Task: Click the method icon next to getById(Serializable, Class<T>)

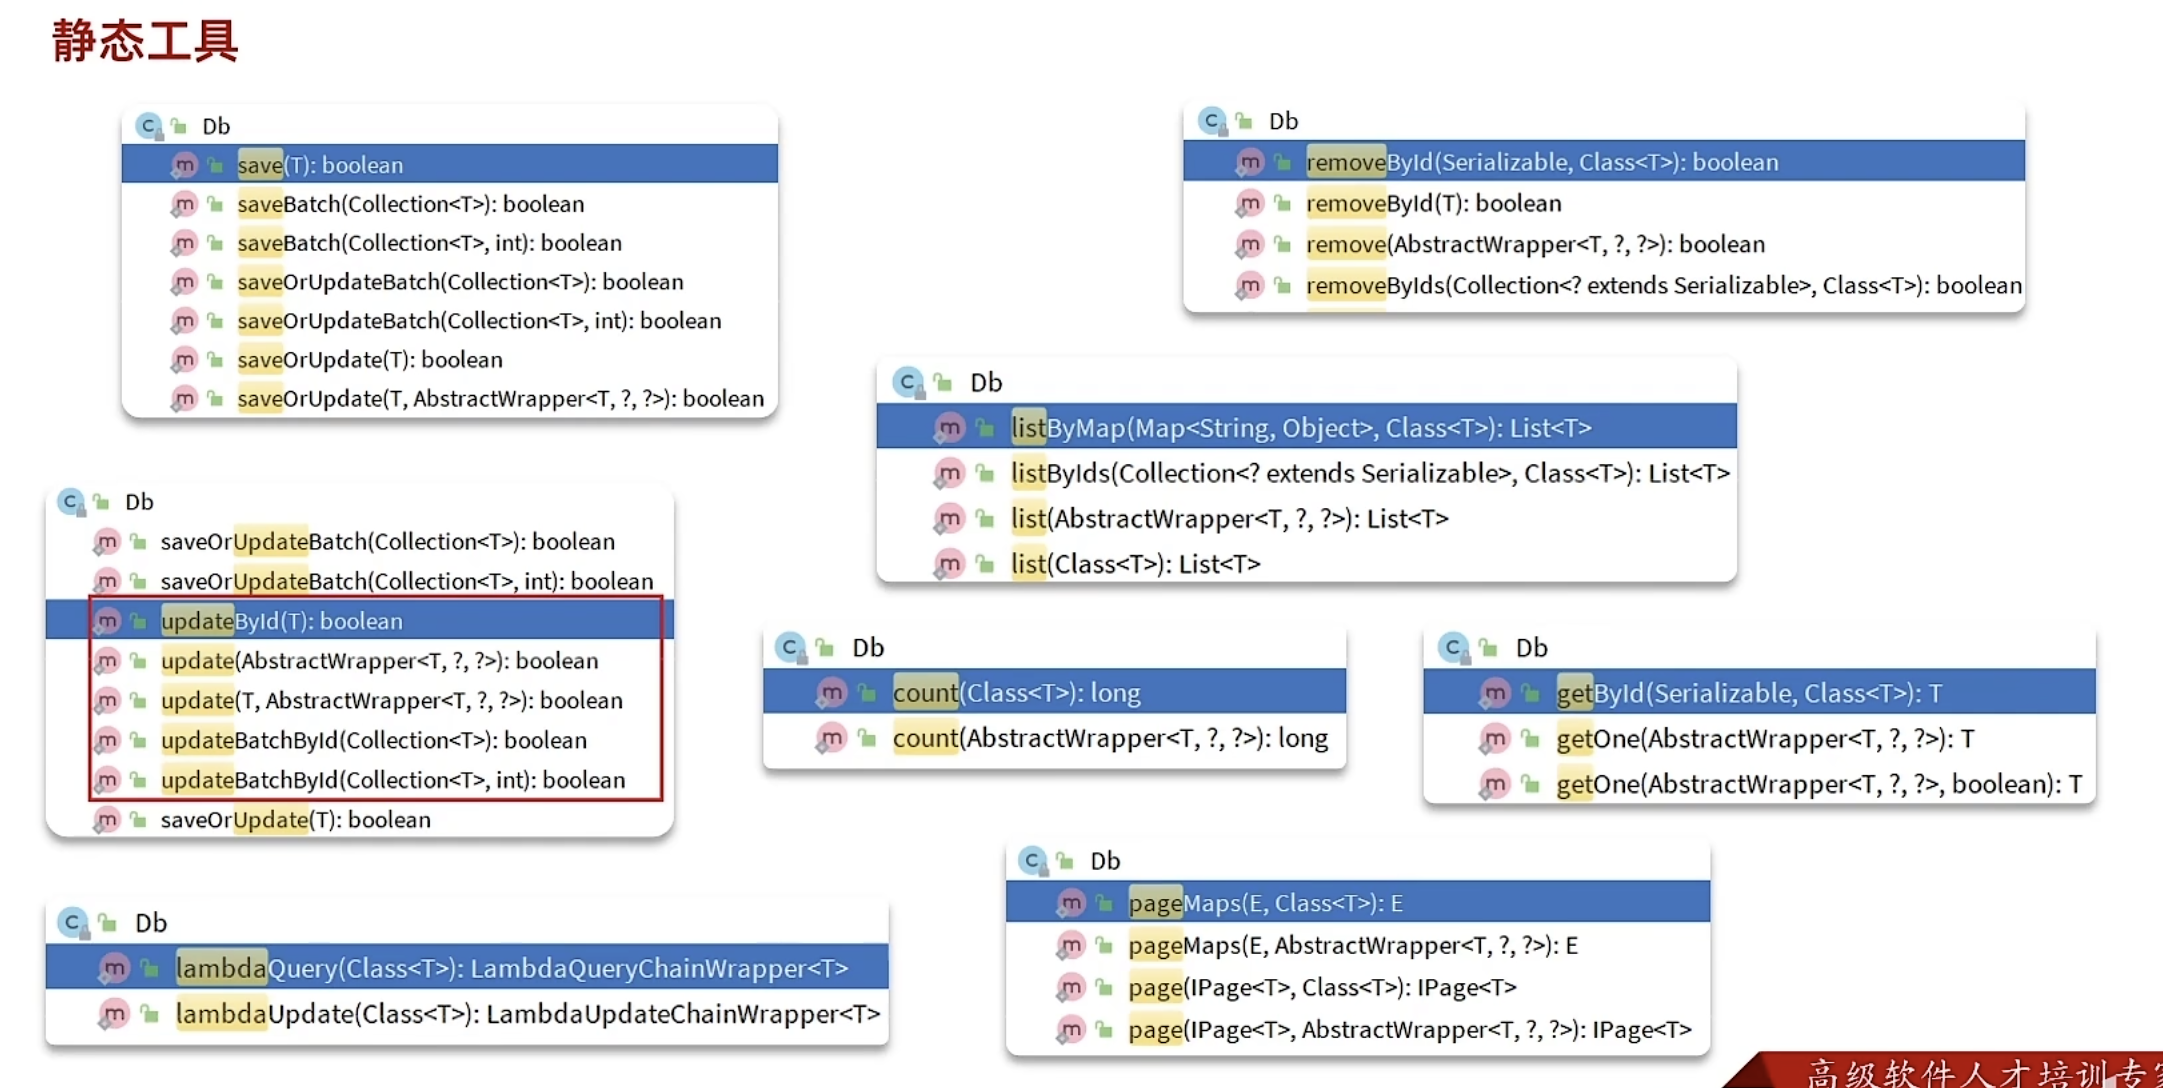Action: coord(1494,693)
